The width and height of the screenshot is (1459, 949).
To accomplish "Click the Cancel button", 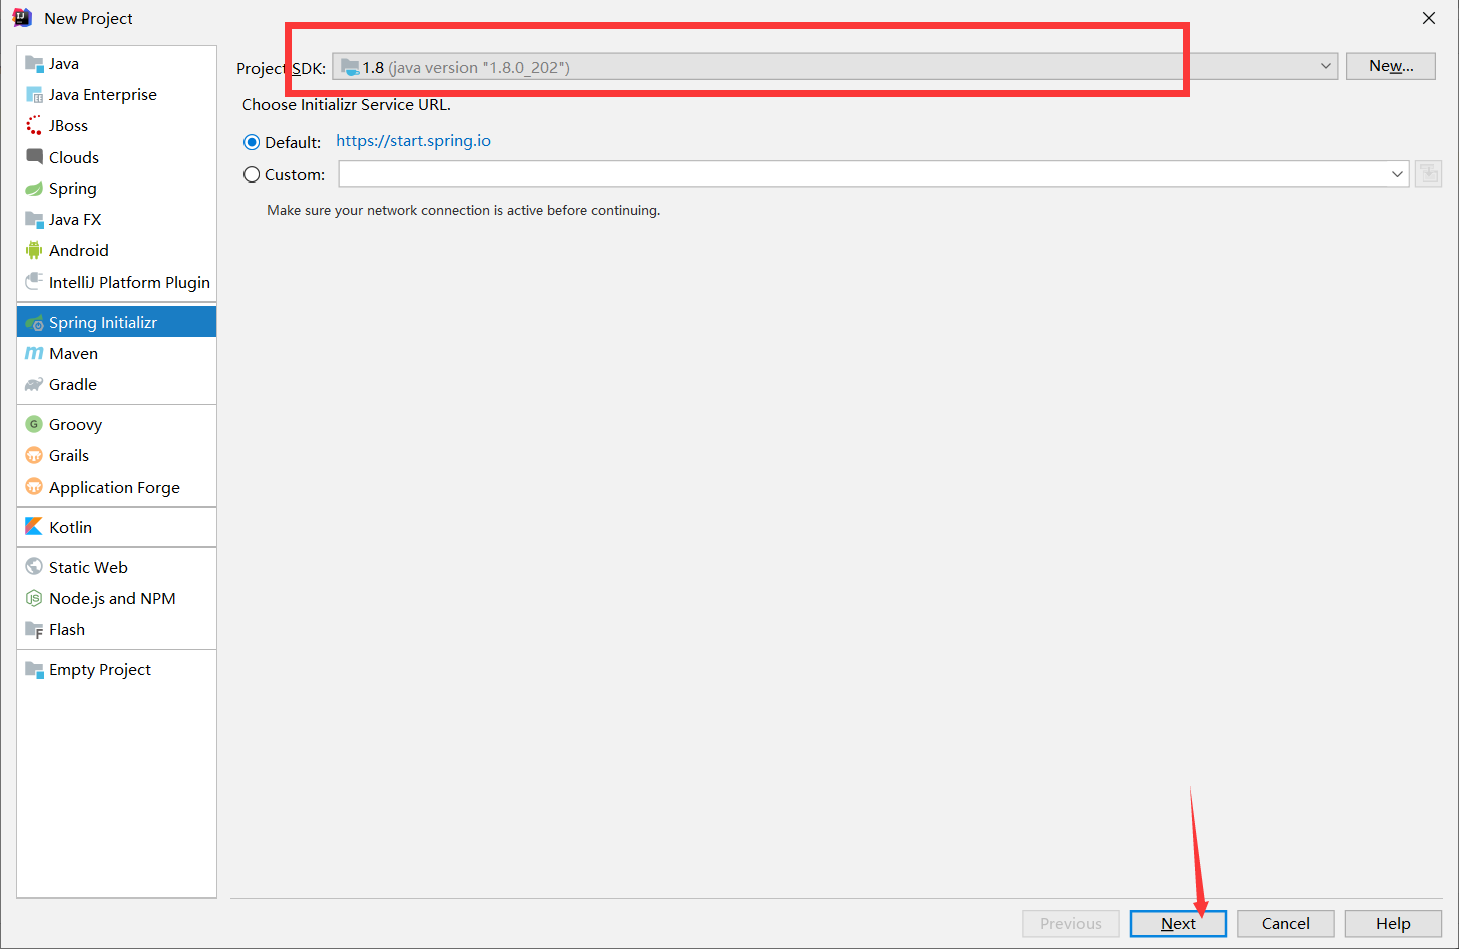I will [x=1285, y=923].
